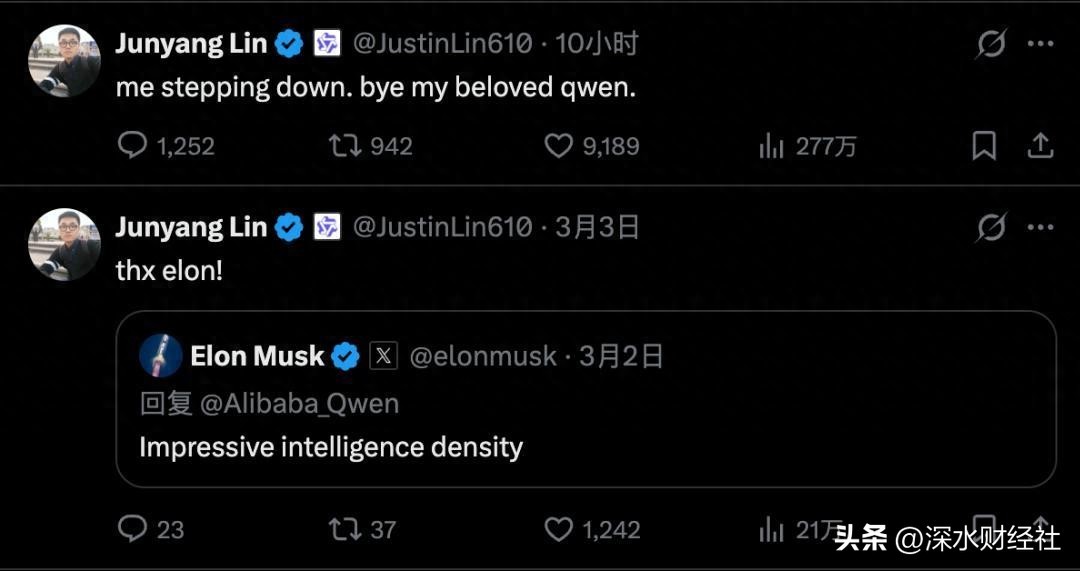Retweet the "thx elon!" tweet
The width and height of the screenshot is (1080, 571).
pos(345,529)
